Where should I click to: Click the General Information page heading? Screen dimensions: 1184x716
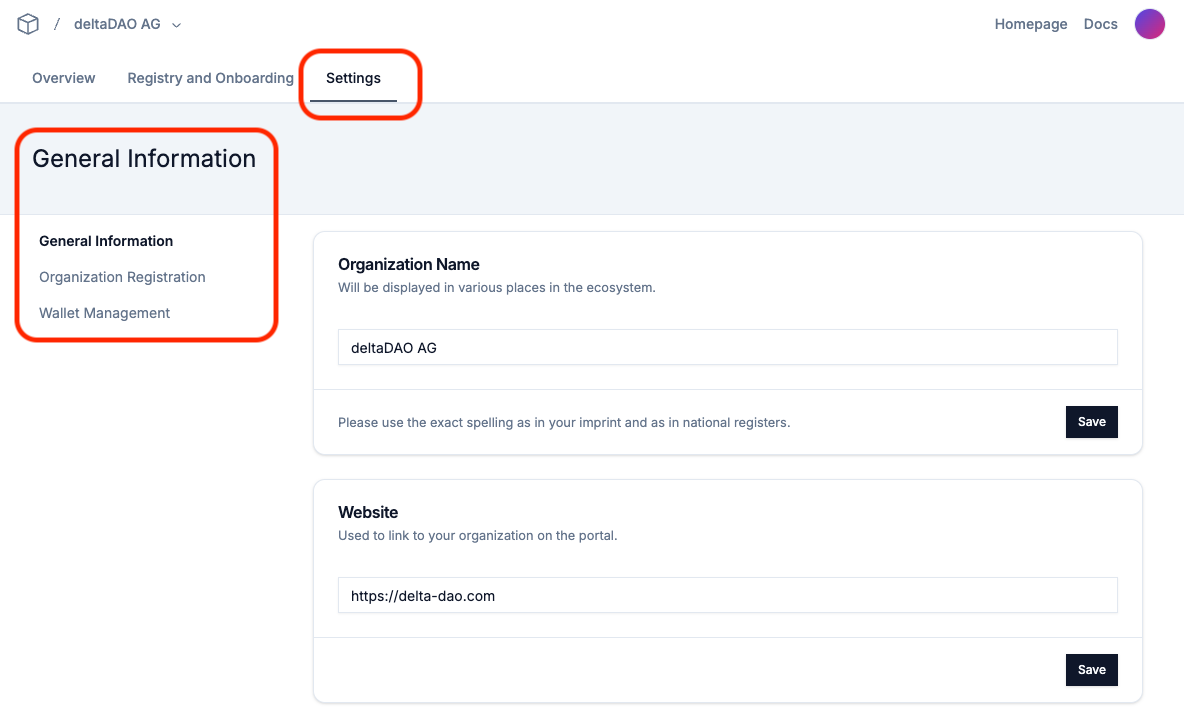pos(144,159)
